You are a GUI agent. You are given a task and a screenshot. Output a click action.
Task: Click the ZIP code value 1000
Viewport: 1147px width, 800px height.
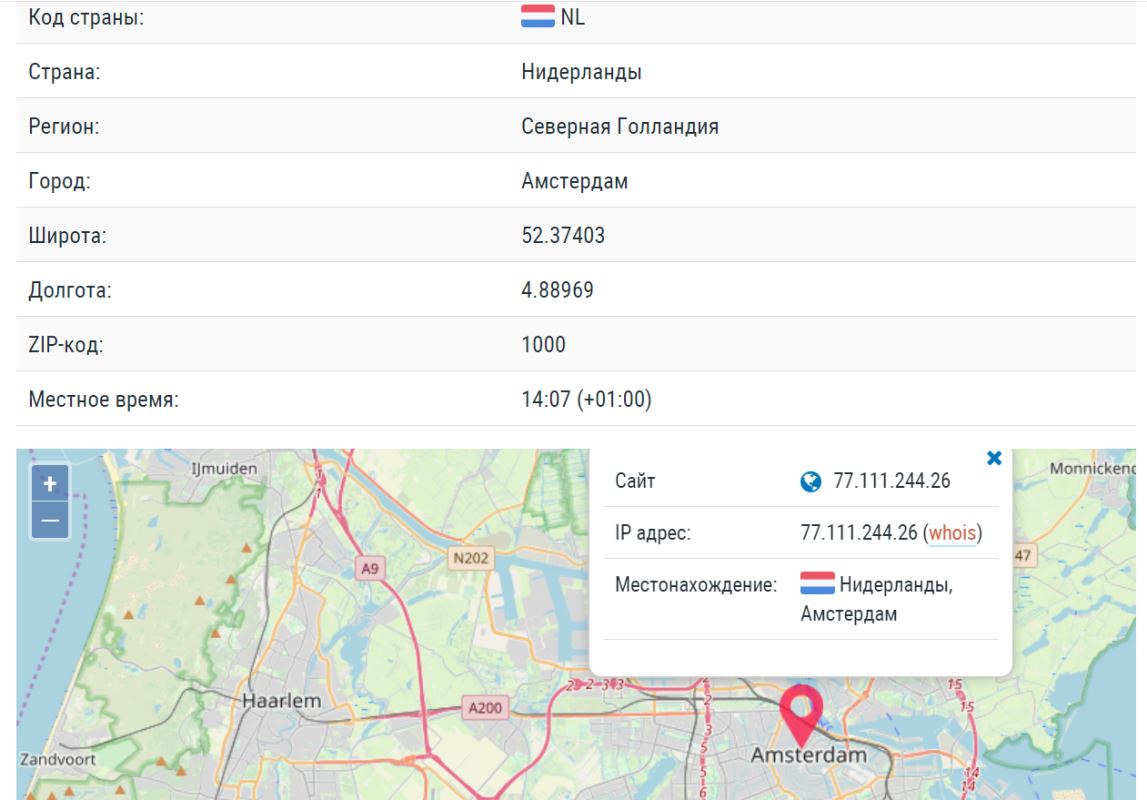(543, 345)
